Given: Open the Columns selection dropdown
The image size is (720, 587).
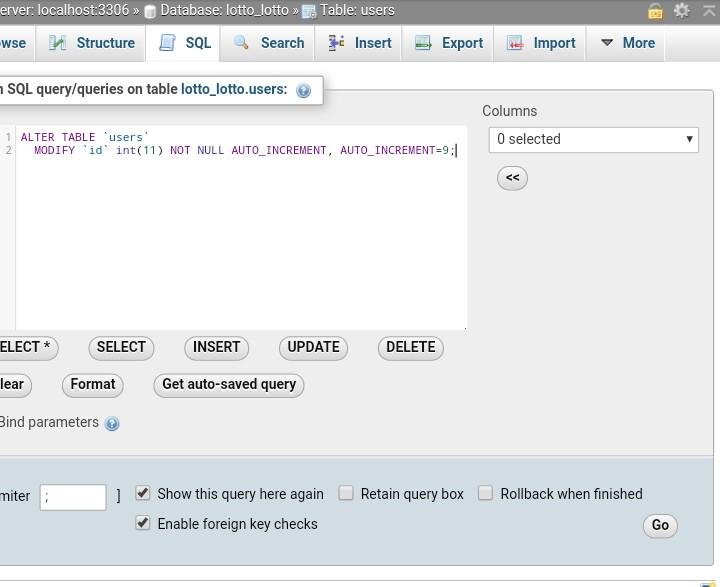Looking at the screenshot, I should click(593, 139).
